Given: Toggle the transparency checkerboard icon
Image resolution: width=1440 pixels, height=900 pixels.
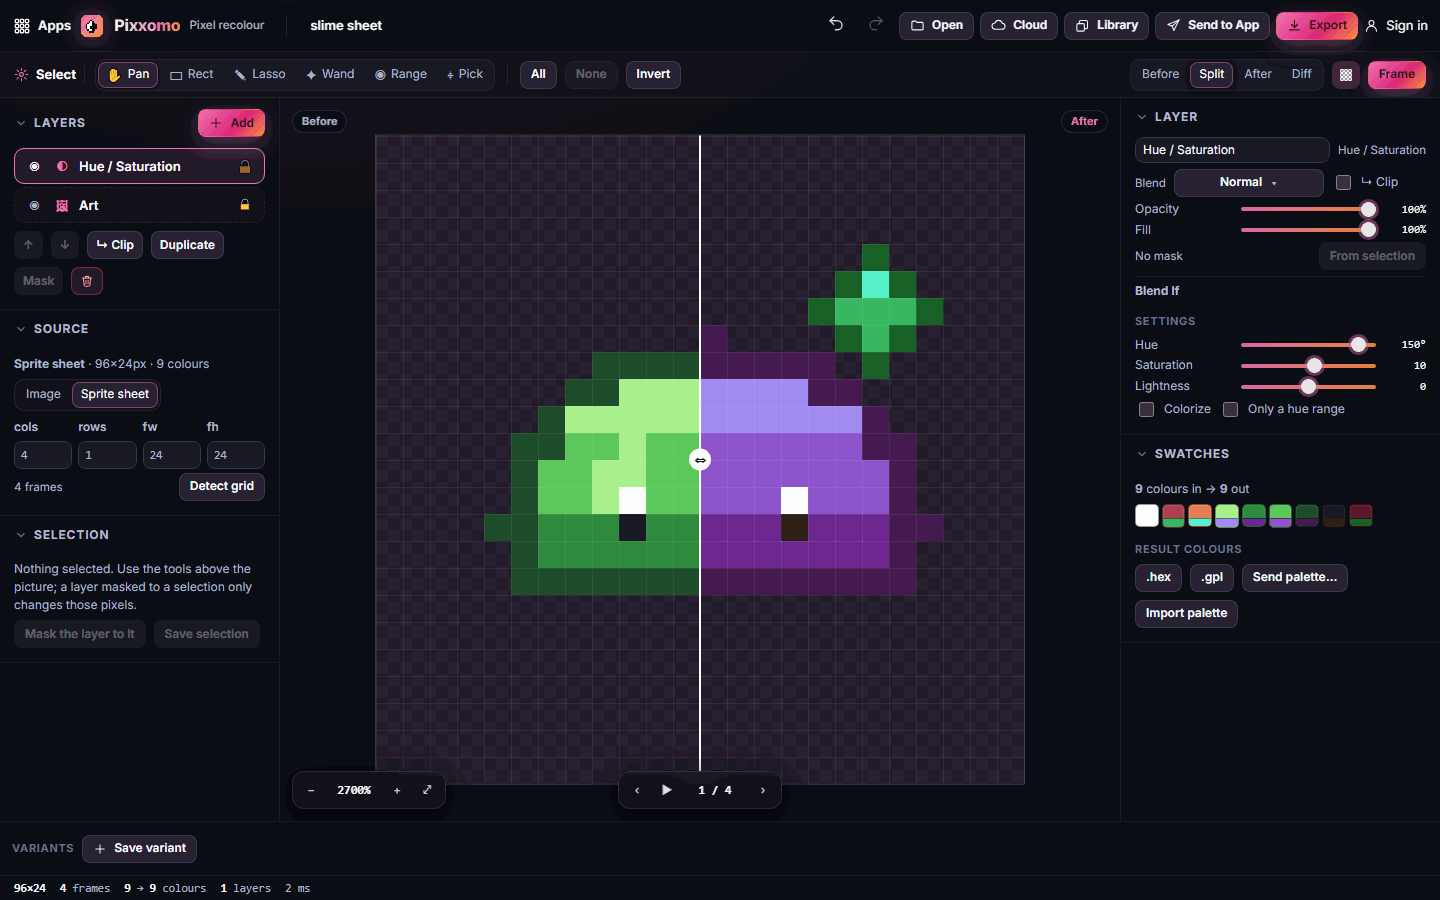Looking at the screenshot, I should click(x=1346, y=74).
